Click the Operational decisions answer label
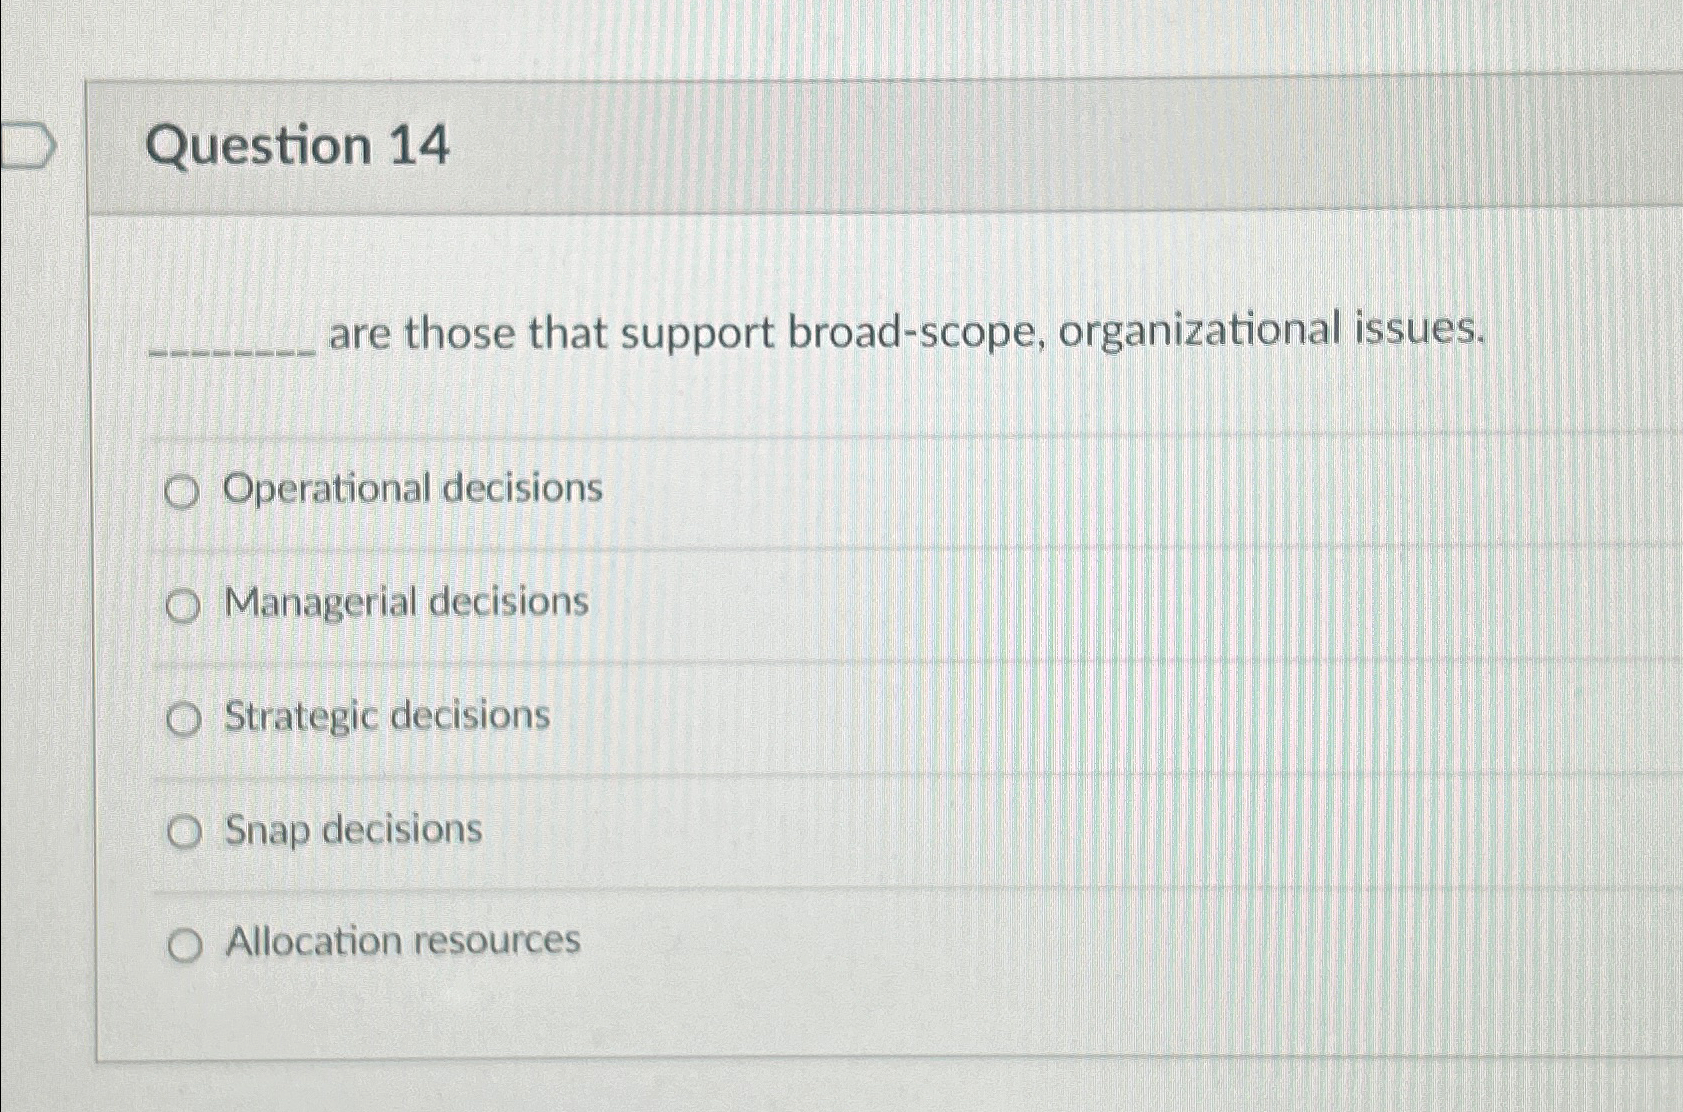1683x1112 pixels. tap(412, 489)
